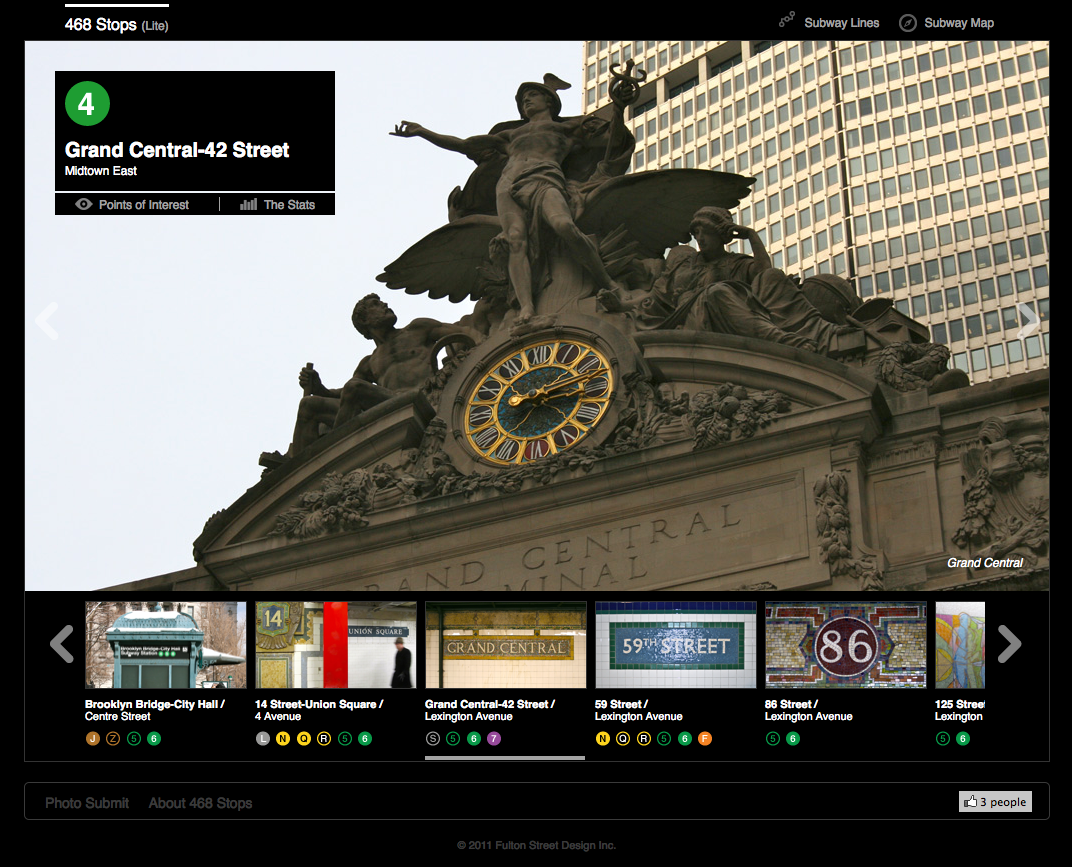Click the Facebook Like button showing 3 people
The image size is (1072, 867).
click(995, 801)
